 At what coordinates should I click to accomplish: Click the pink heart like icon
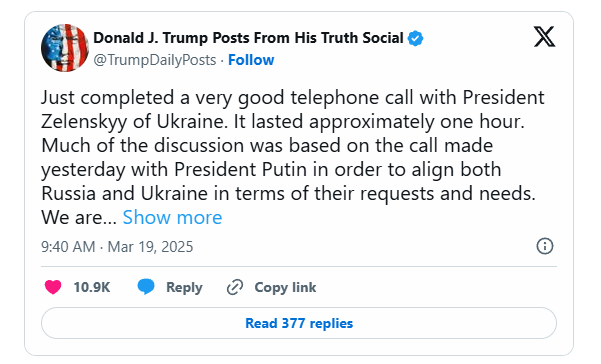coord(53,287)
